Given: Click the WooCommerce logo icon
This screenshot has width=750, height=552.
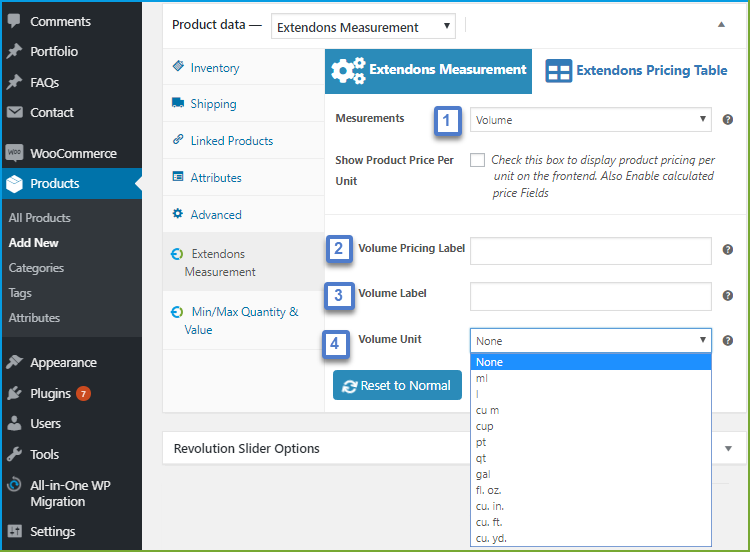Looking at the screenshot, I should tap(14, 153).
